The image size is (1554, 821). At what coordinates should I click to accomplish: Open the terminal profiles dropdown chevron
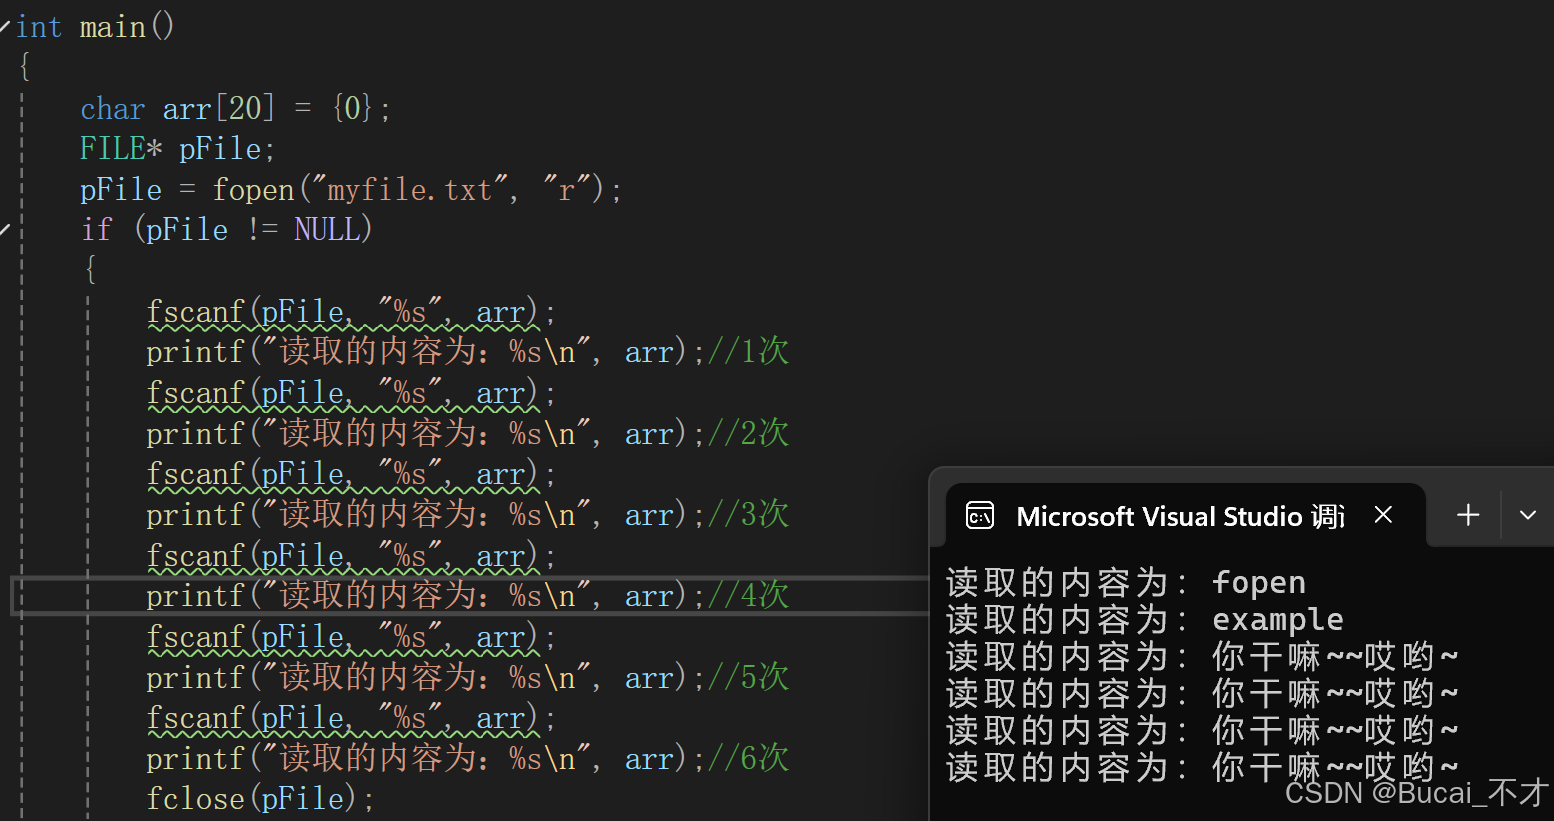pyautogui.click(x=1528, y=515)
